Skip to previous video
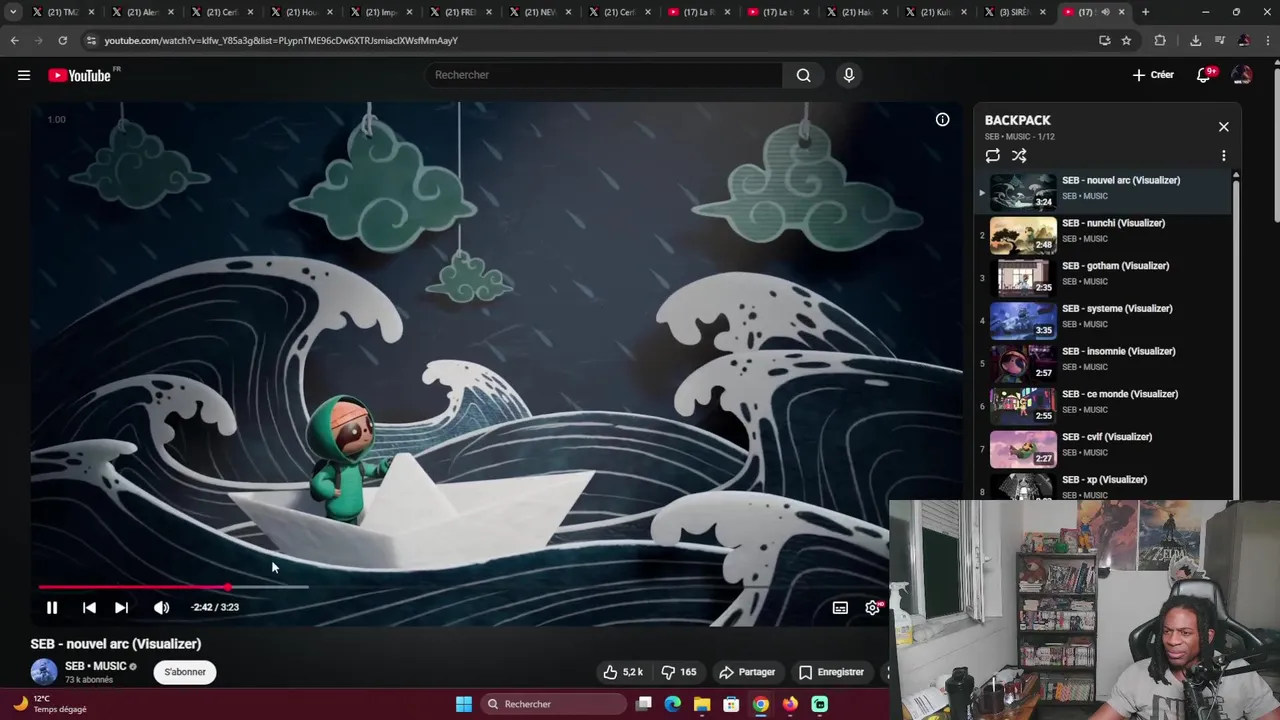The width and height of the screenshot is (1280, 720). click(x=89, y=607)
